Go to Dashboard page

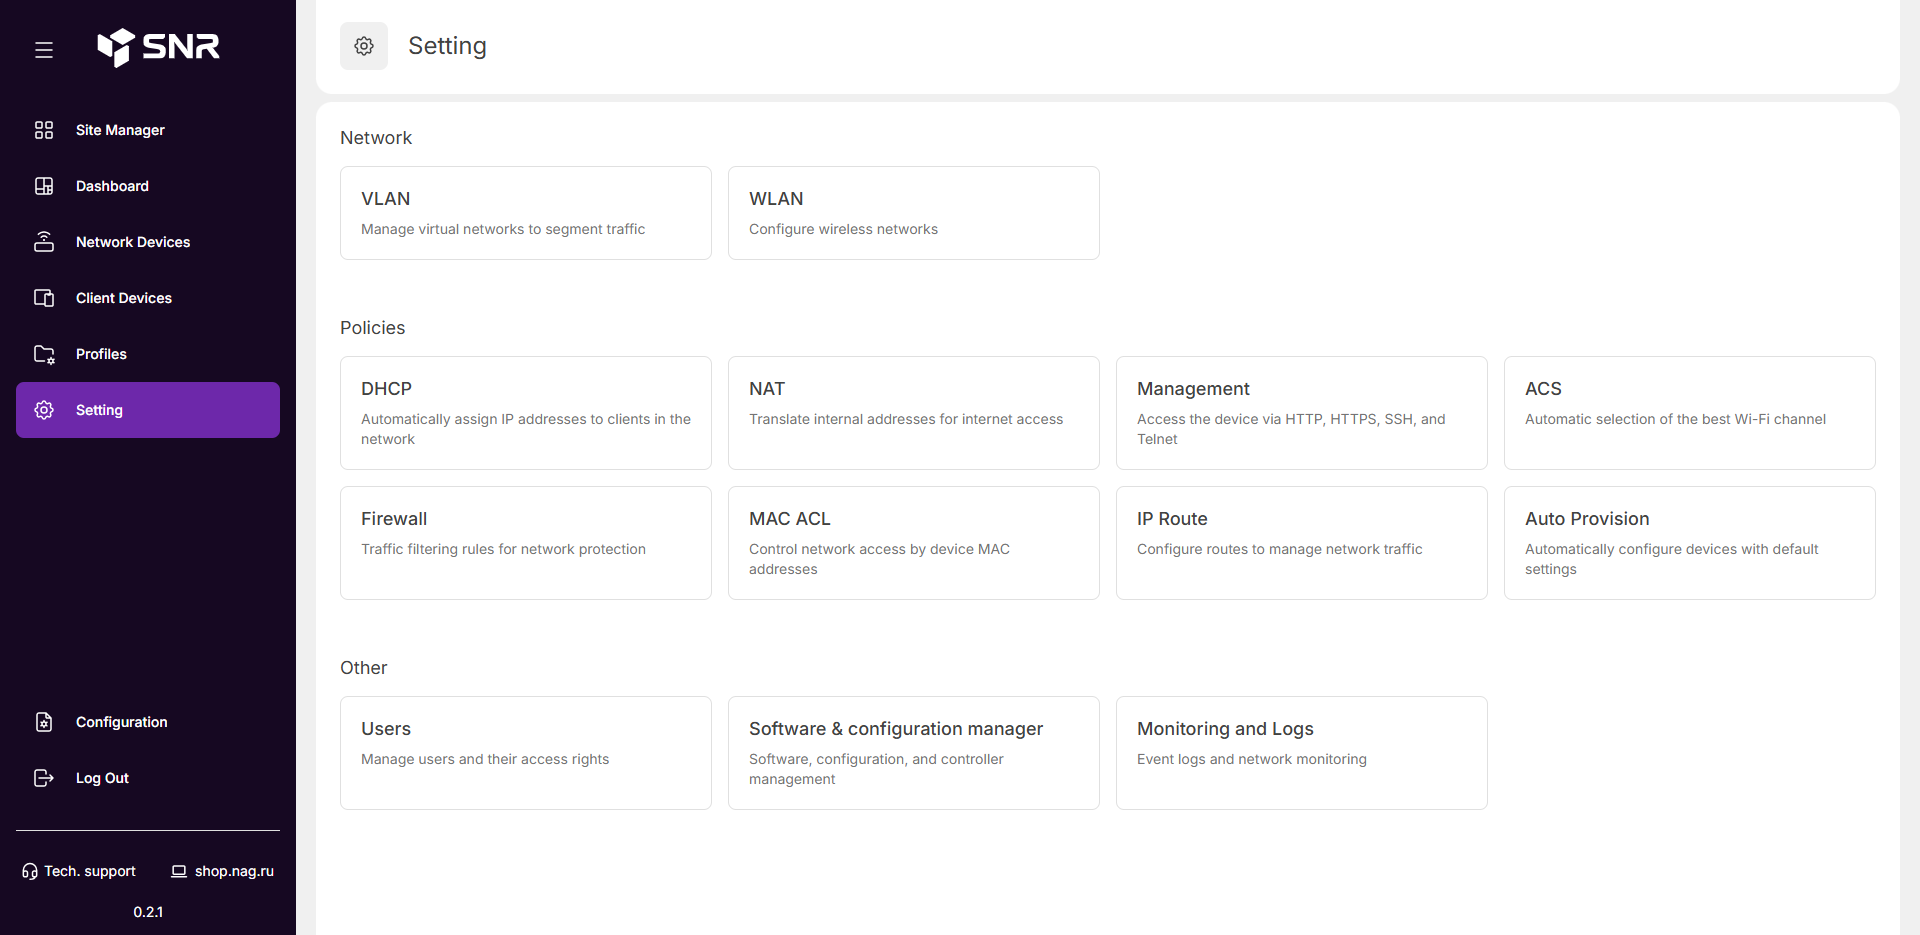tap(148, 186)
